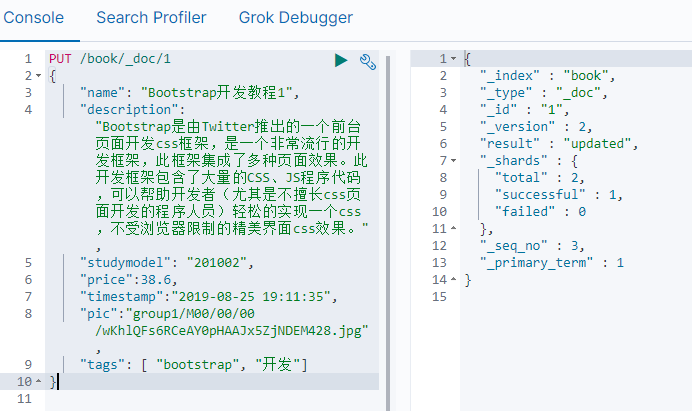Run the PUT request with the play icon
The width and height of the screenshot is (692, 411).
[341, 60]
